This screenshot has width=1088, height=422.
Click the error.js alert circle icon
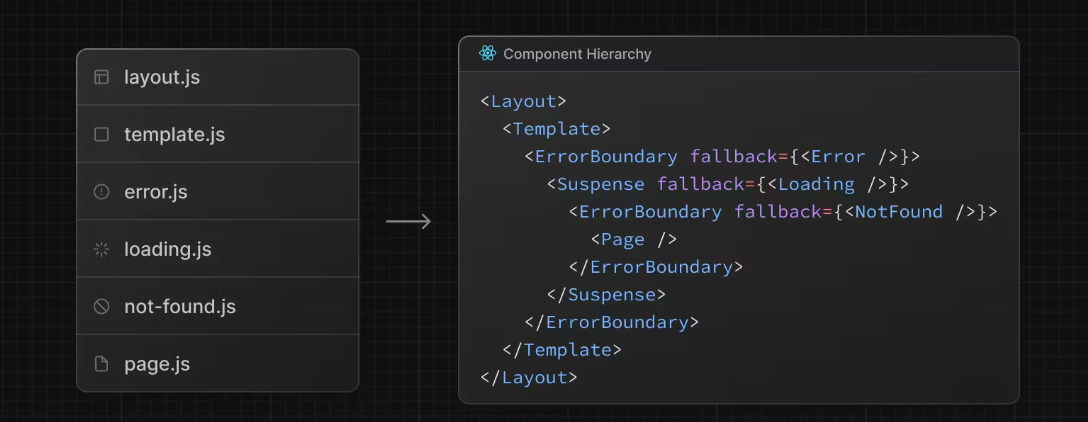[x=101, y=192]
